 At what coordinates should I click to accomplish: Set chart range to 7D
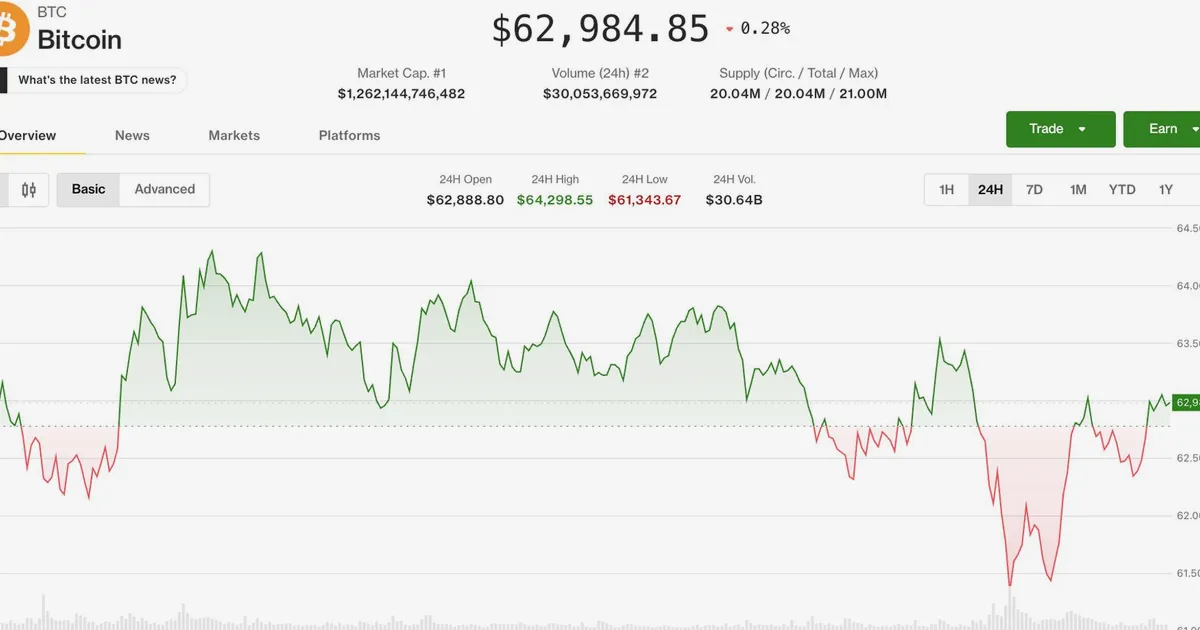(x=1034, y=189)
